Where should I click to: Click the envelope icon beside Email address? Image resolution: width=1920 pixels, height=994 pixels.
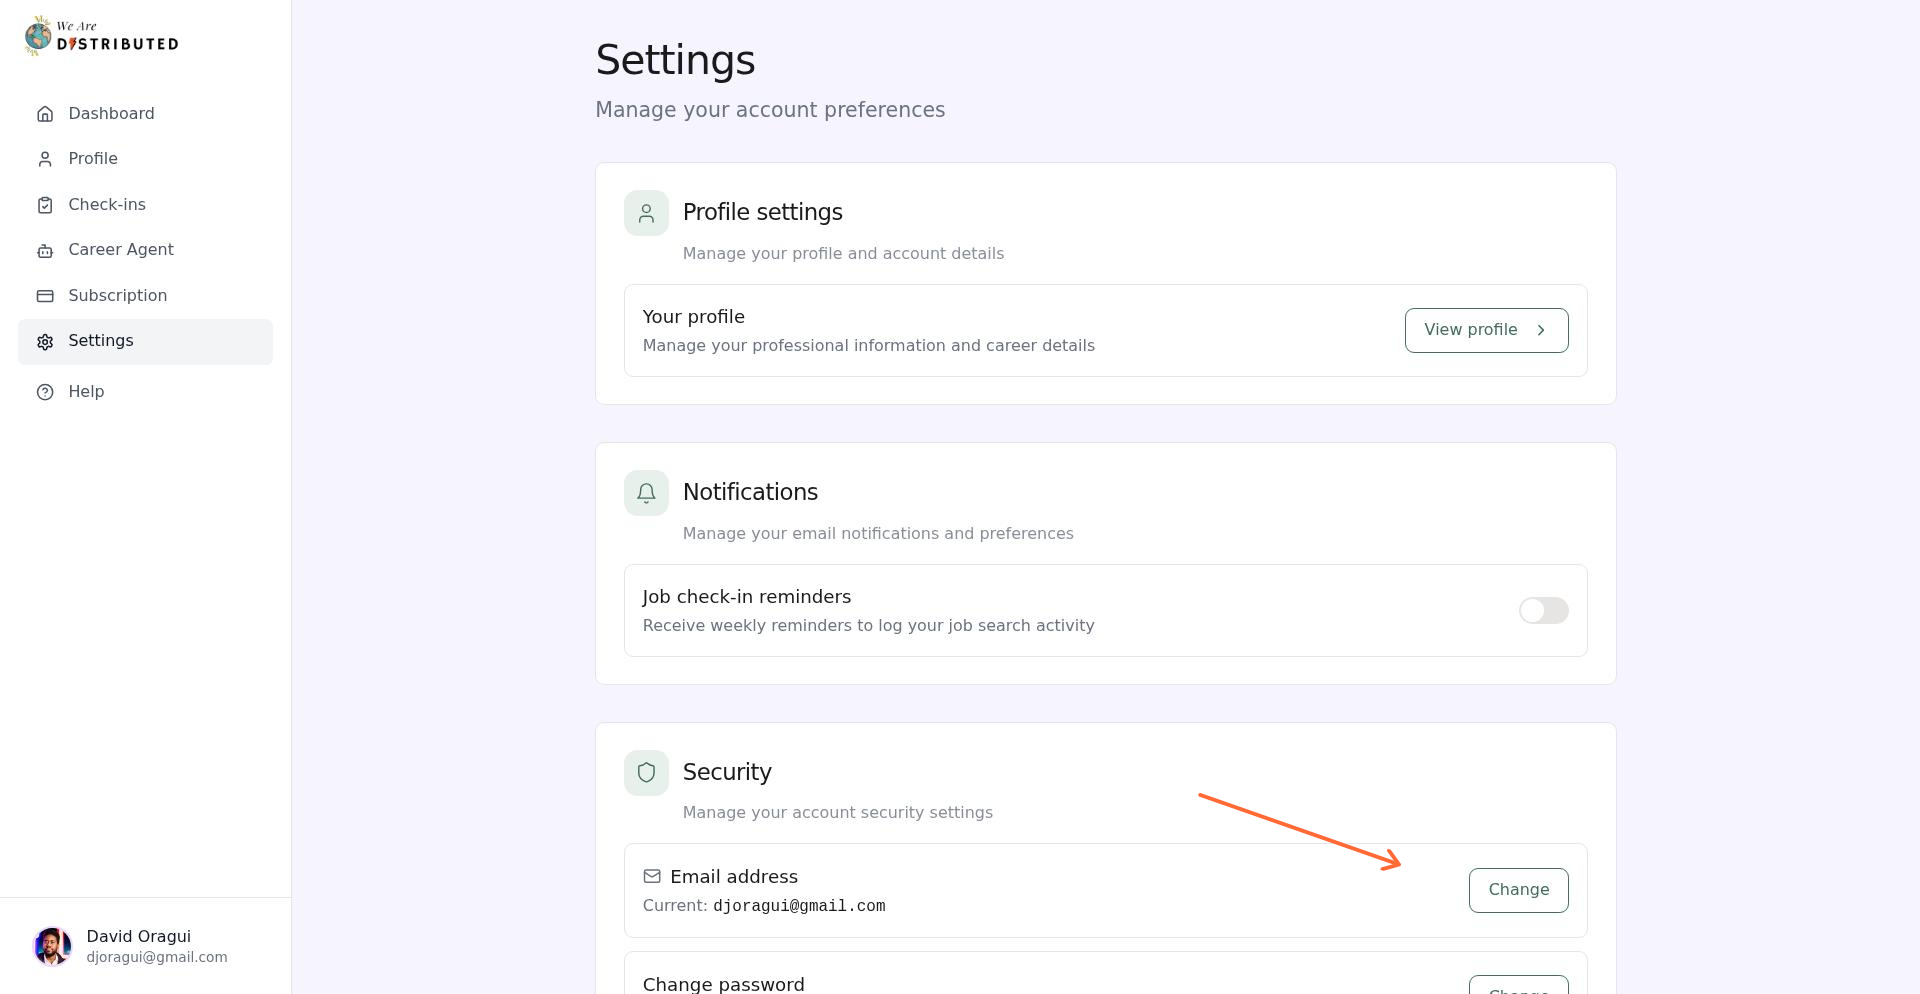[652, 877]
